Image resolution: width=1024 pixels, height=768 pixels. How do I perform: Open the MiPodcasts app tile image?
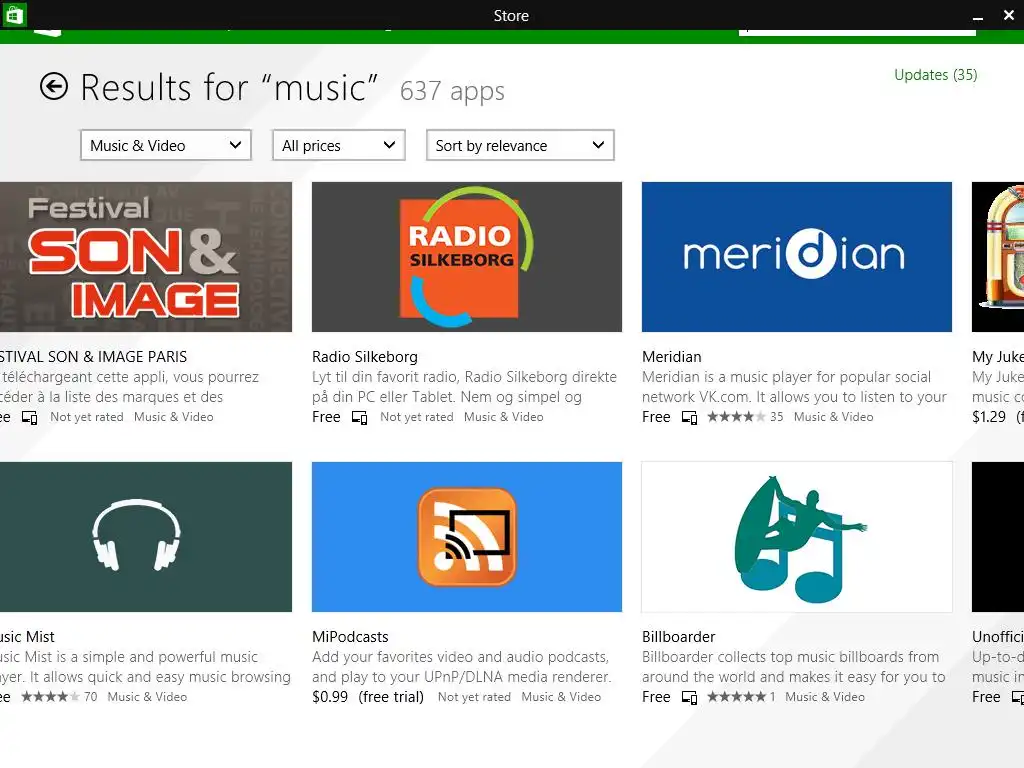pyautogui.click(x=467, y=537)
